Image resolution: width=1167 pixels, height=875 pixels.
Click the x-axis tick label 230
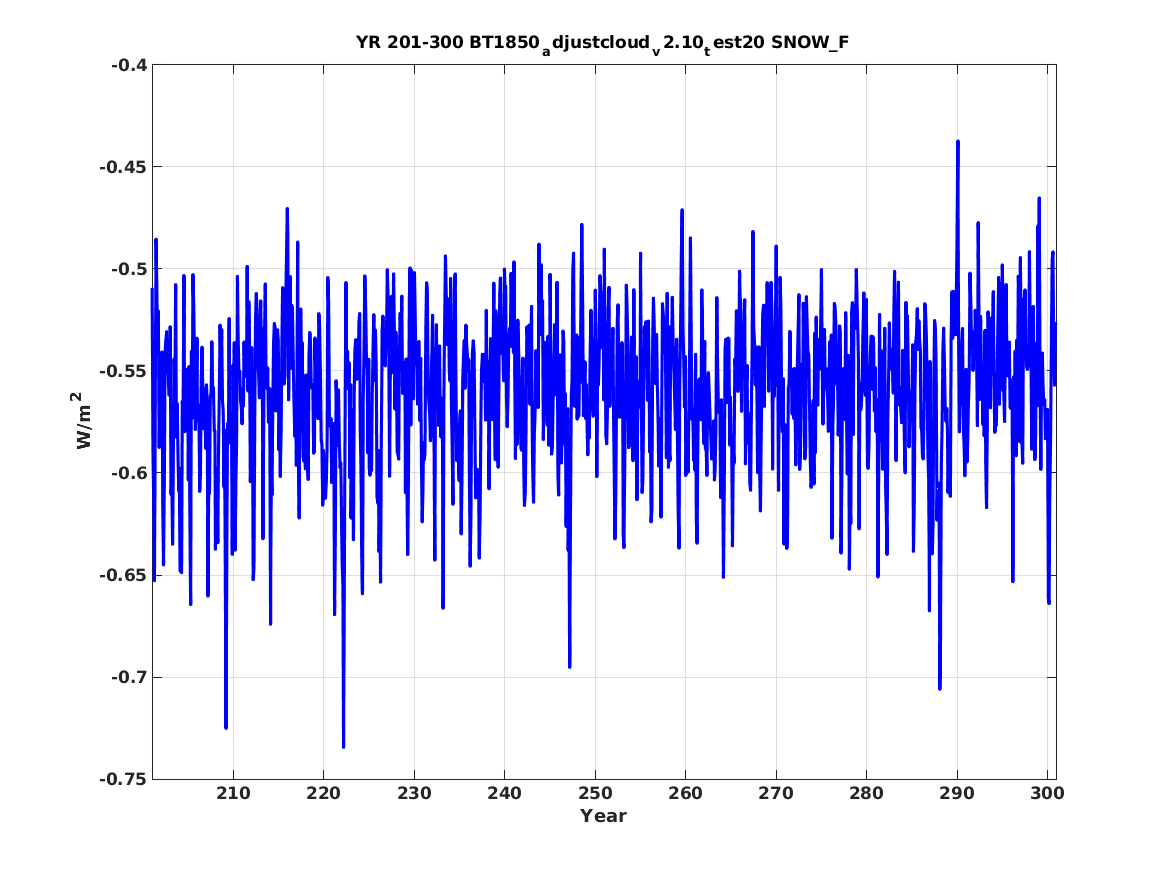[414, 793]
